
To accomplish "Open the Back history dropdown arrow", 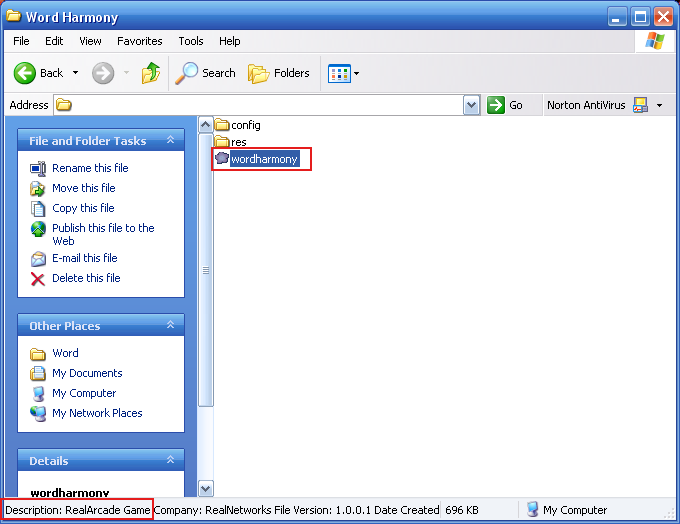I will (75, 73).
